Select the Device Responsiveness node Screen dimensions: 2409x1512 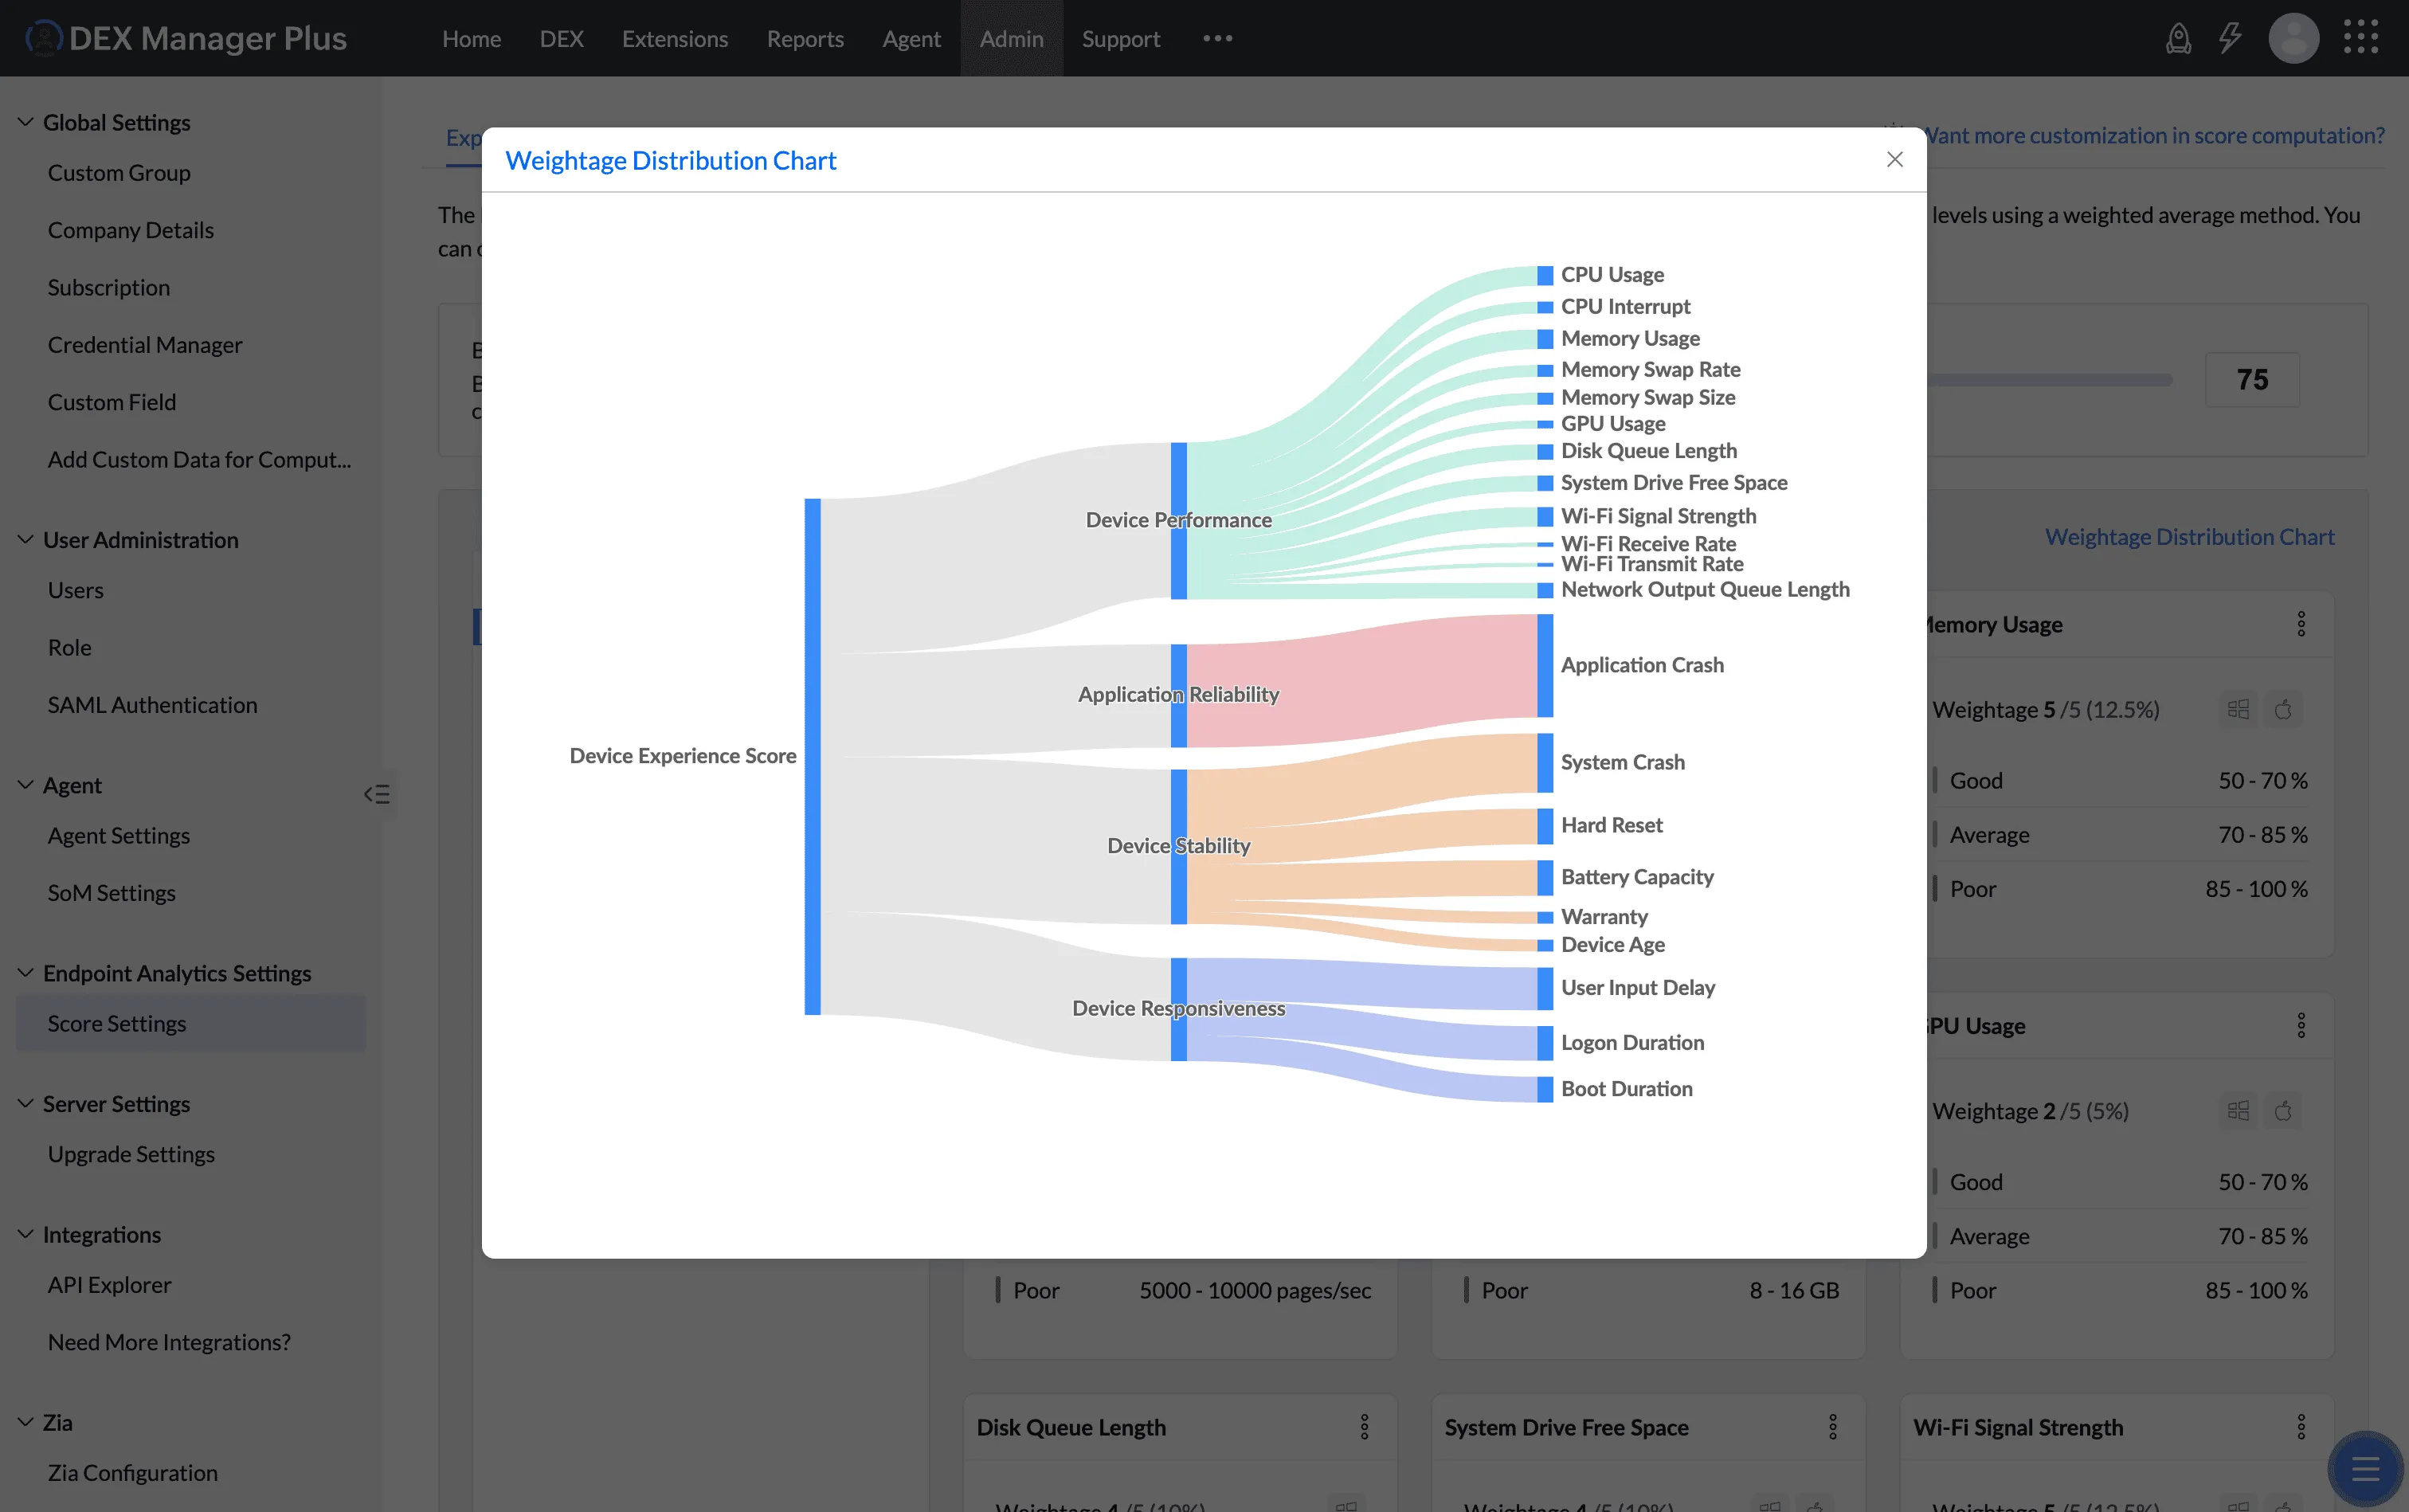click(1179, 1009)
